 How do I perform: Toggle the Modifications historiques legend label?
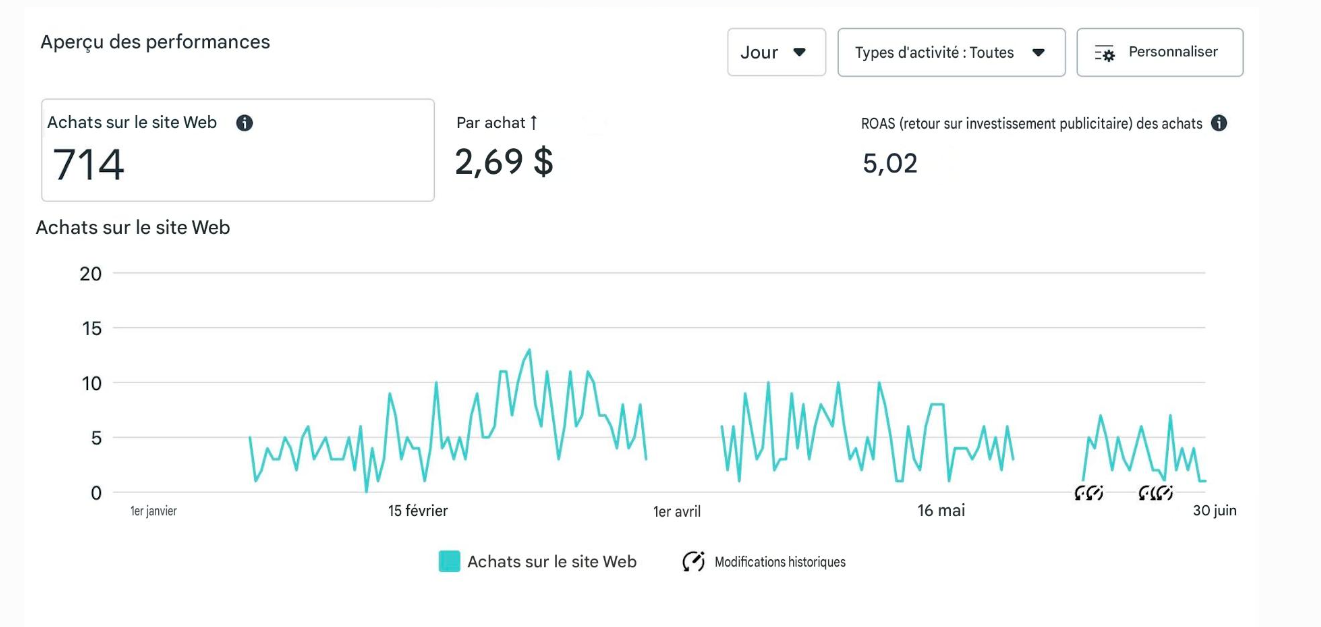point(780,562)
